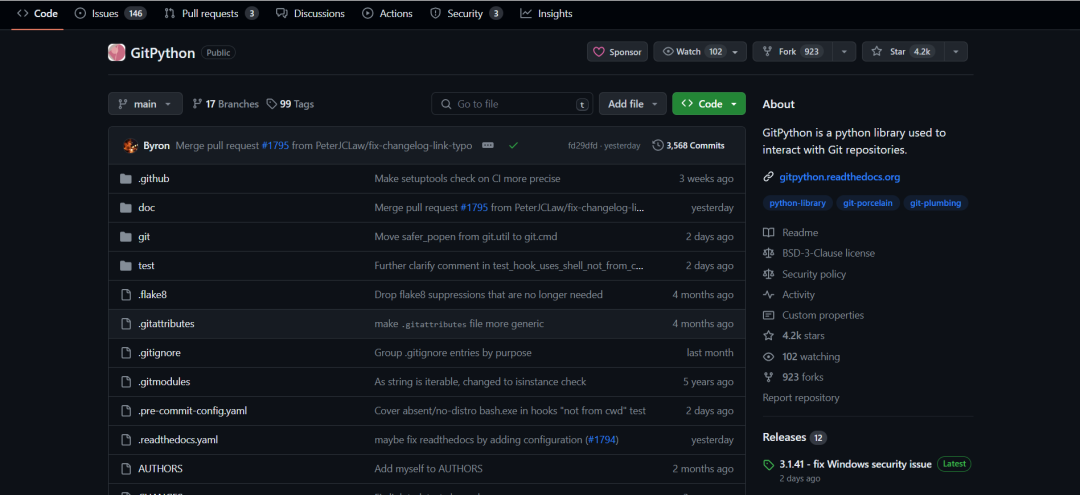The height and width of the screenshot is (495, 1080).
Task: Click the scale icon beside Security policy
Action: tap(769, 274)
